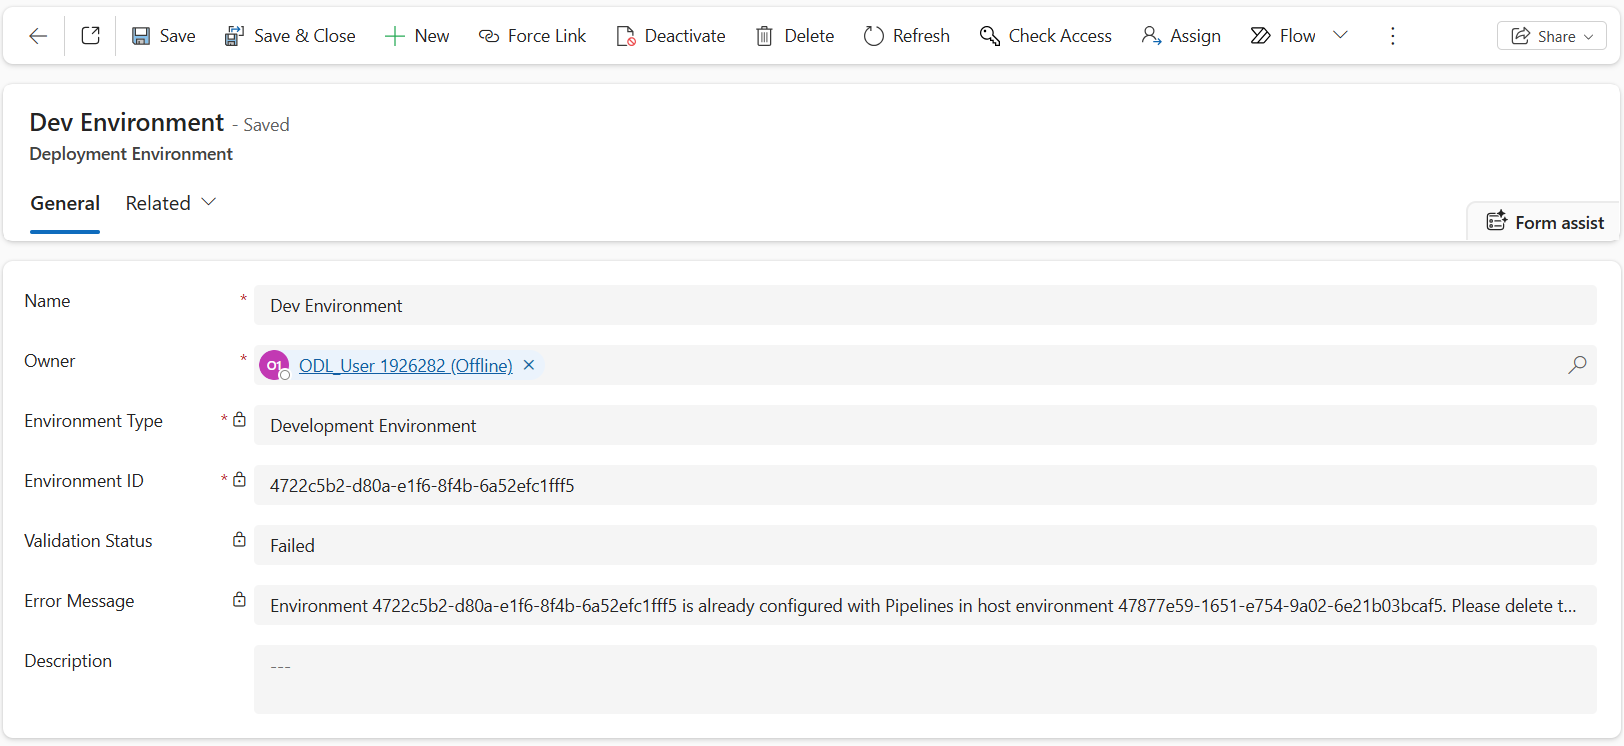Expand the Flow dropdown chevron
This screenshot has height=746, width=1624.
coord(1341,35)
